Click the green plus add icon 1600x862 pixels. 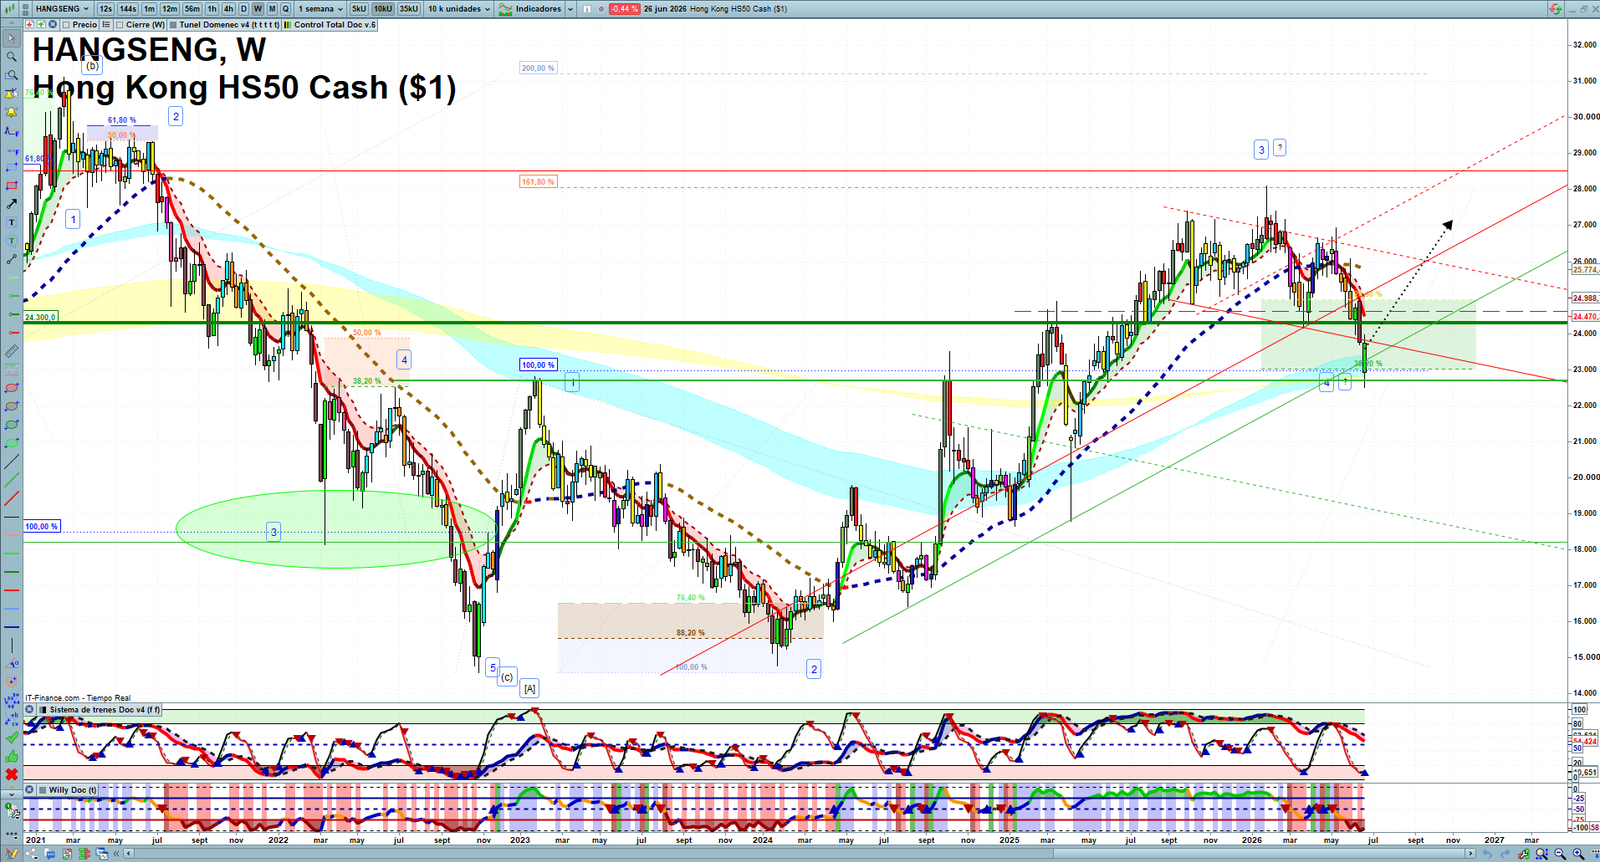pos(41,24)
